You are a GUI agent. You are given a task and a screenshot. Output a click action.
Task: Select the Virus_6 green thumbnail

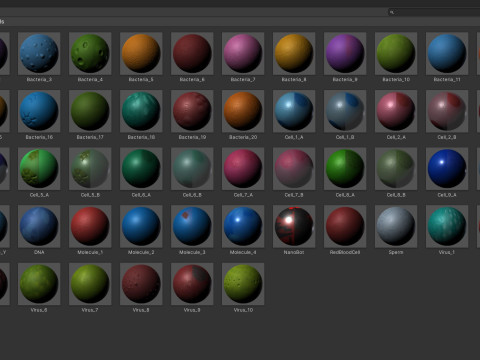click(x=39, y=284)
